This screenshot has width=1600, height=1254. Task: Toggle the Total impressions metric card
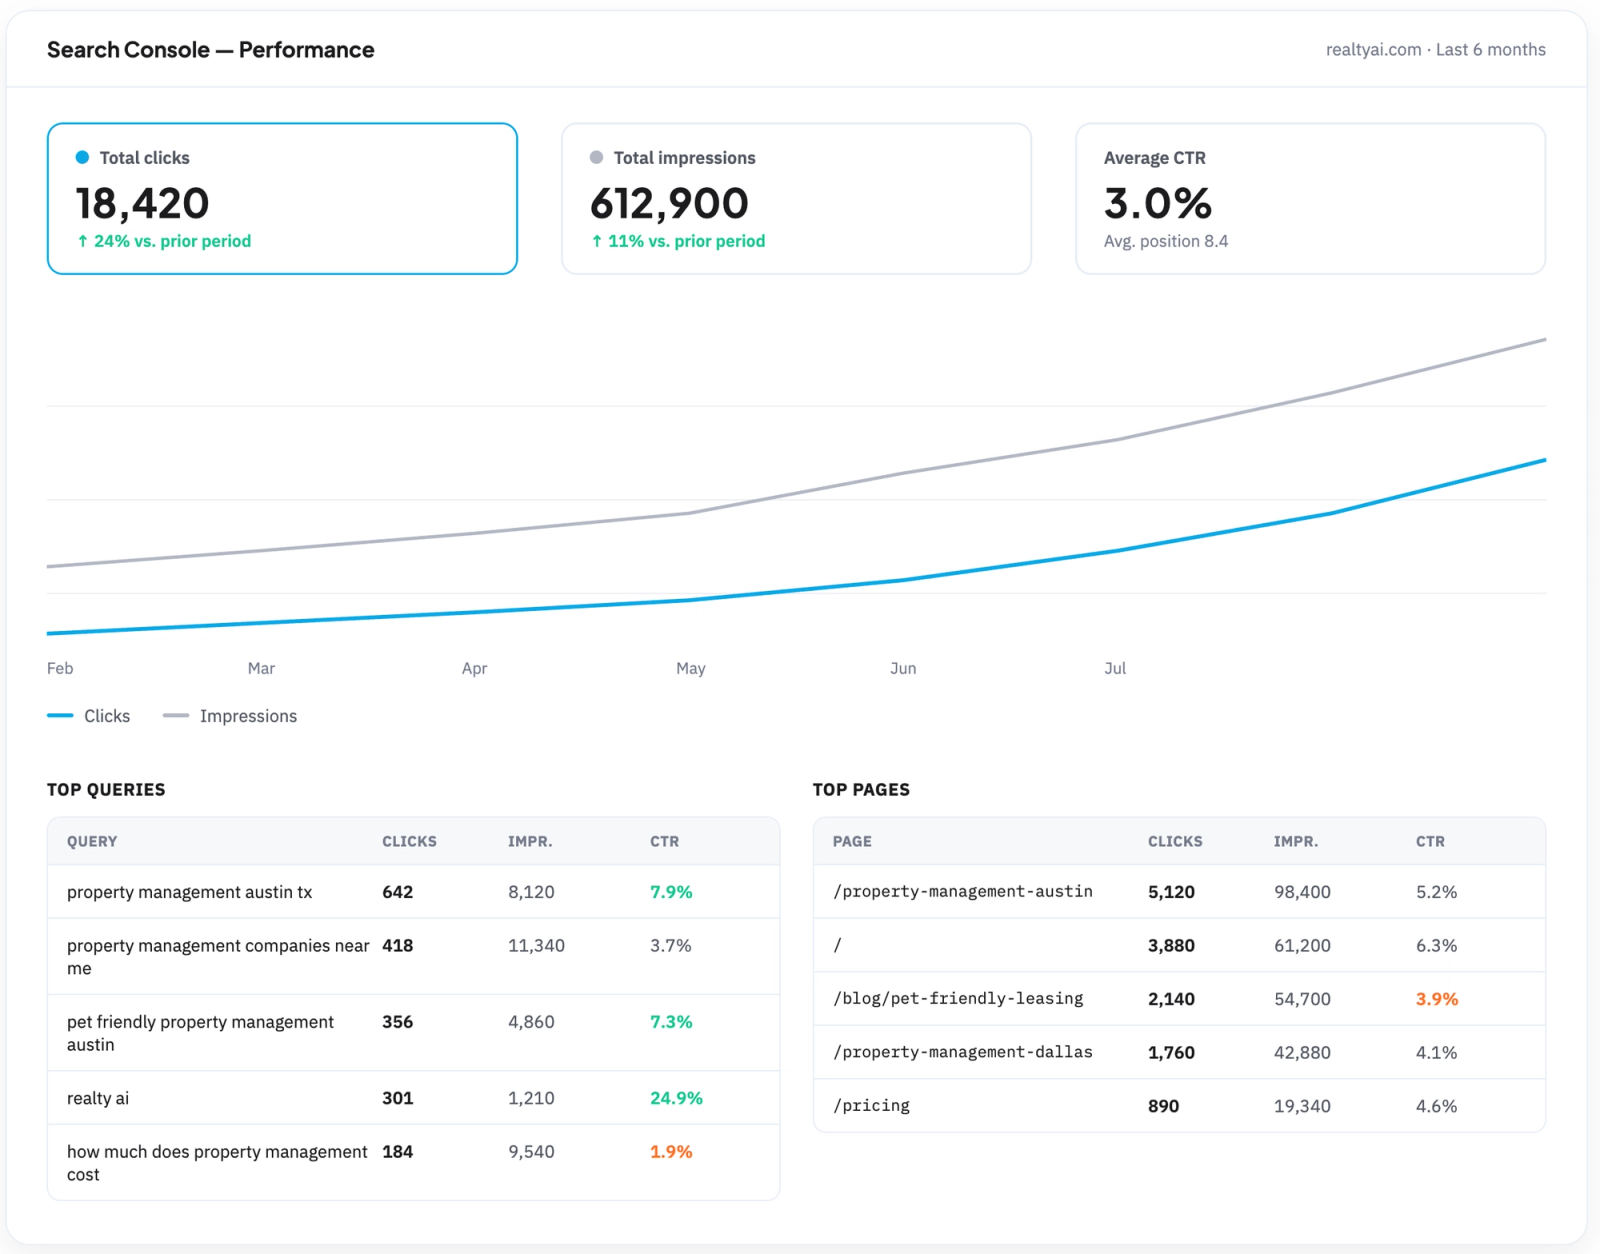[x=796, y=198]
